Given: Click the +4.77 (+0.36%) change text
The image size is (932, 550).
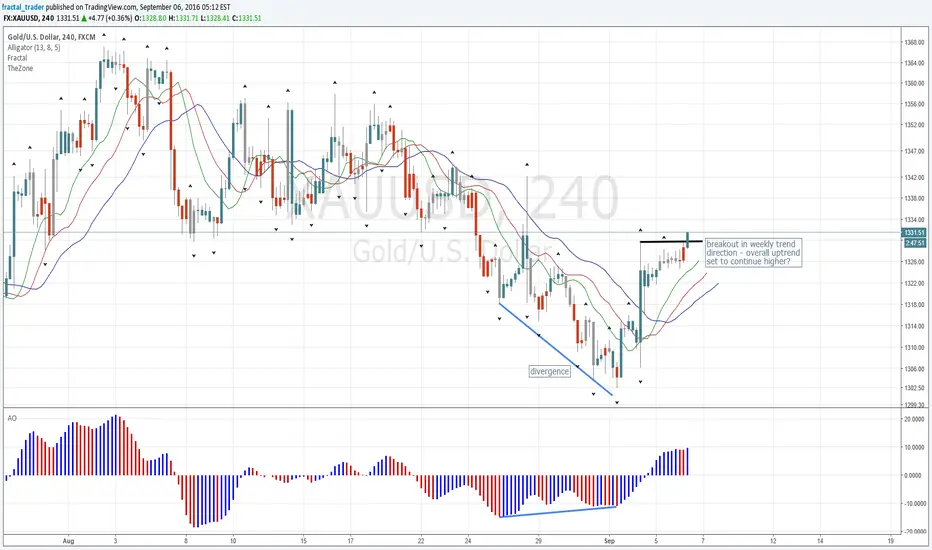Looking at the screenshot, I should click(x=110, y=18).
